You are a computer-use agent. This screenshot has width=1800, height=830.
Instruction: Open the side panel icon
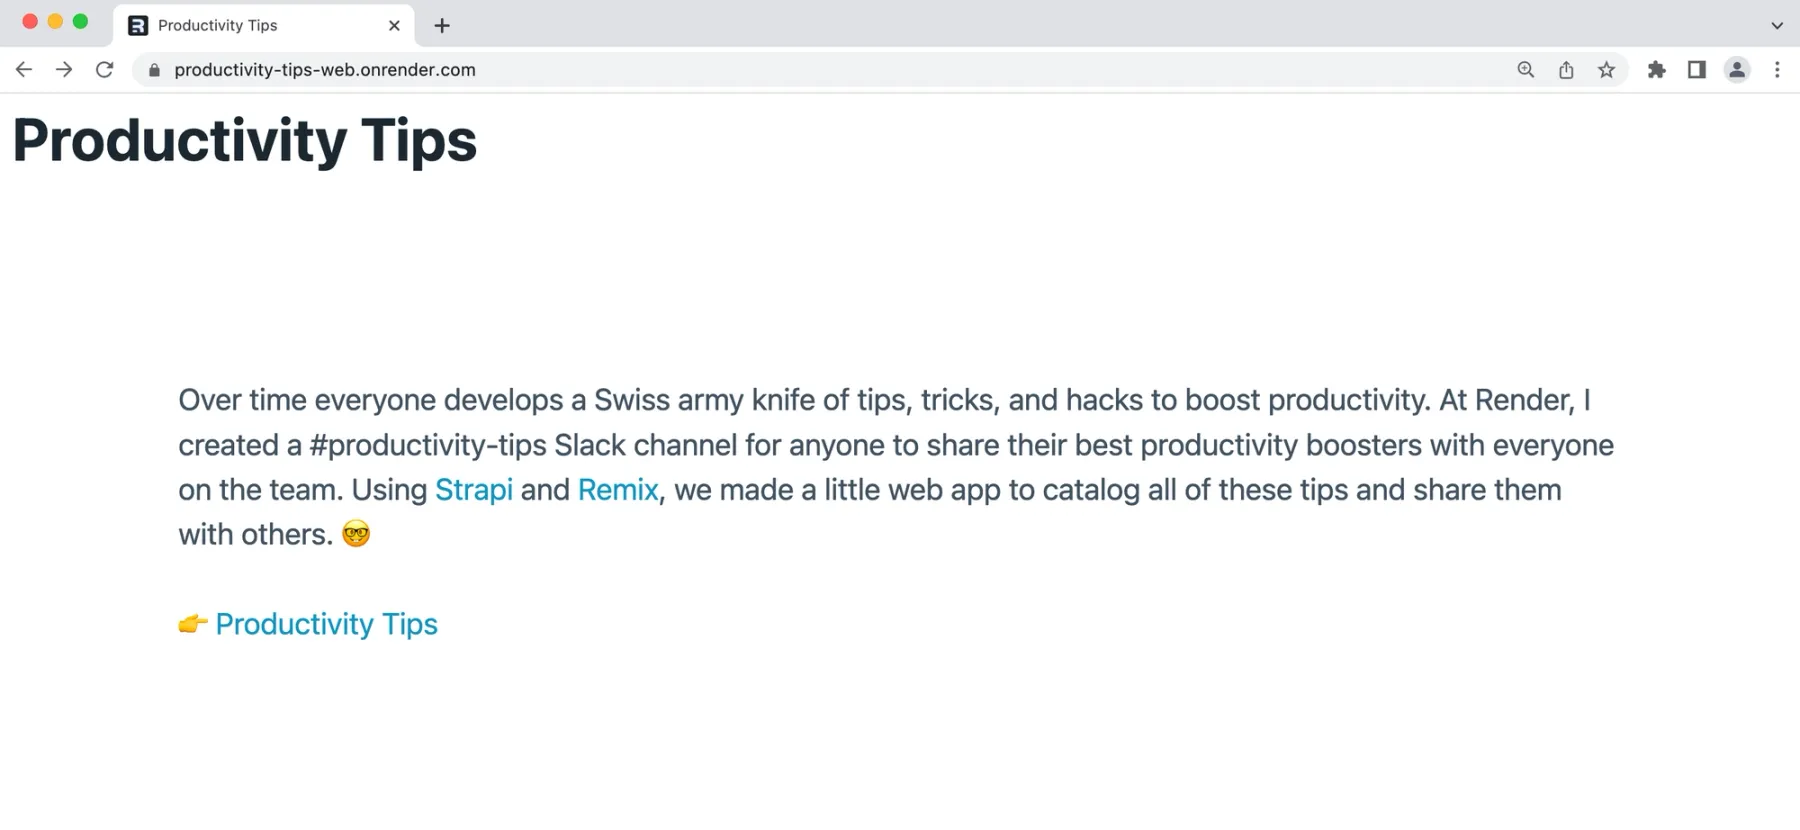coord(1697,70)
